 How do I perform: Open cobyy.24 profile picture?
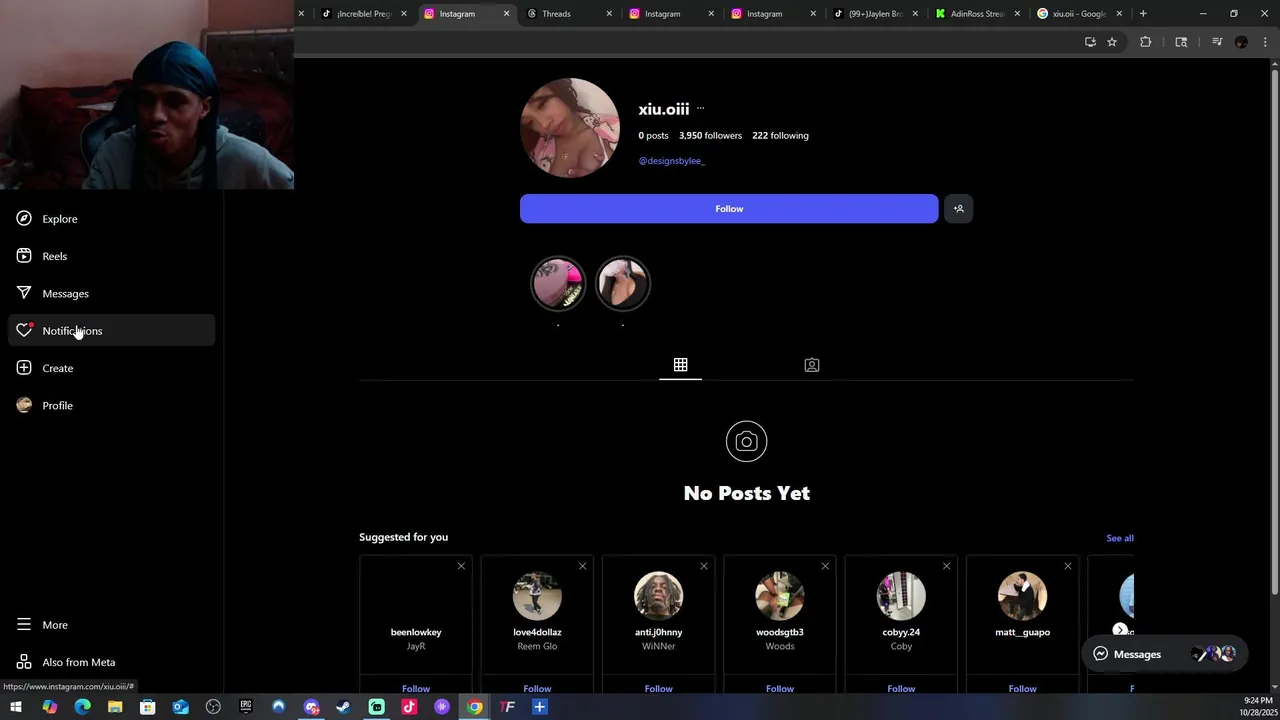tap(901, 596)
